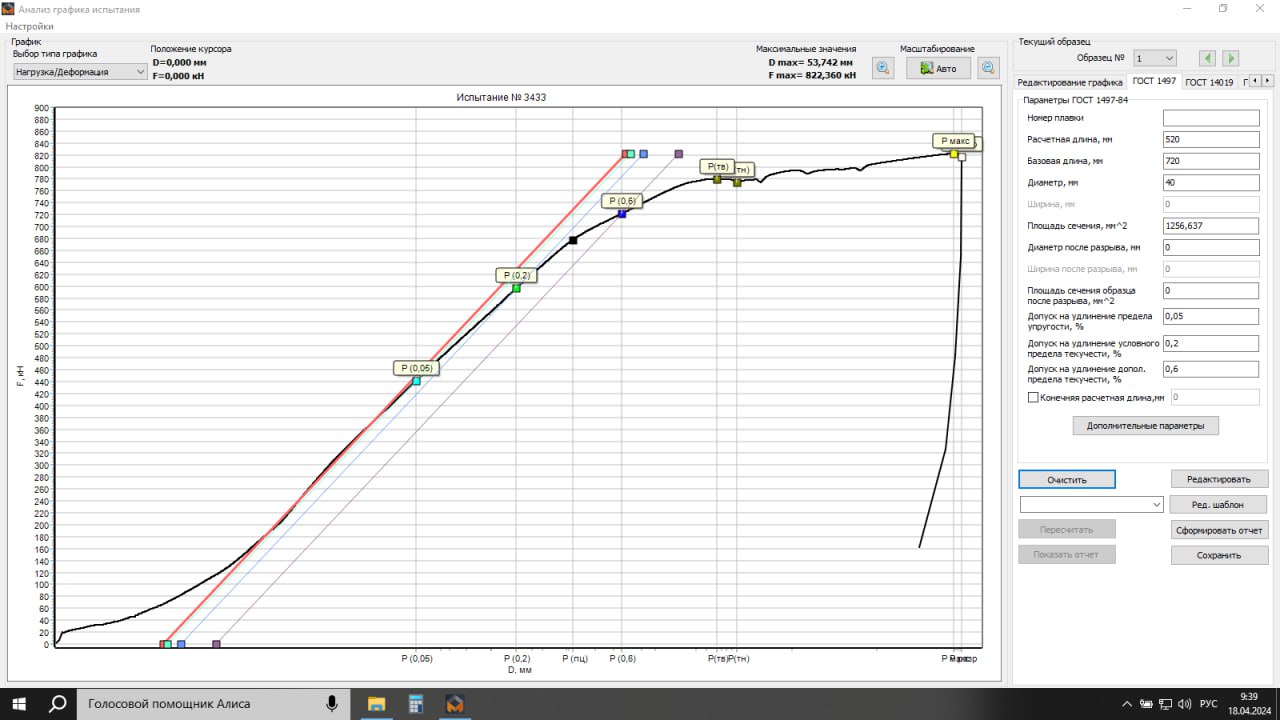Click the Ред. шаблон button

[x=1219, y=504]
